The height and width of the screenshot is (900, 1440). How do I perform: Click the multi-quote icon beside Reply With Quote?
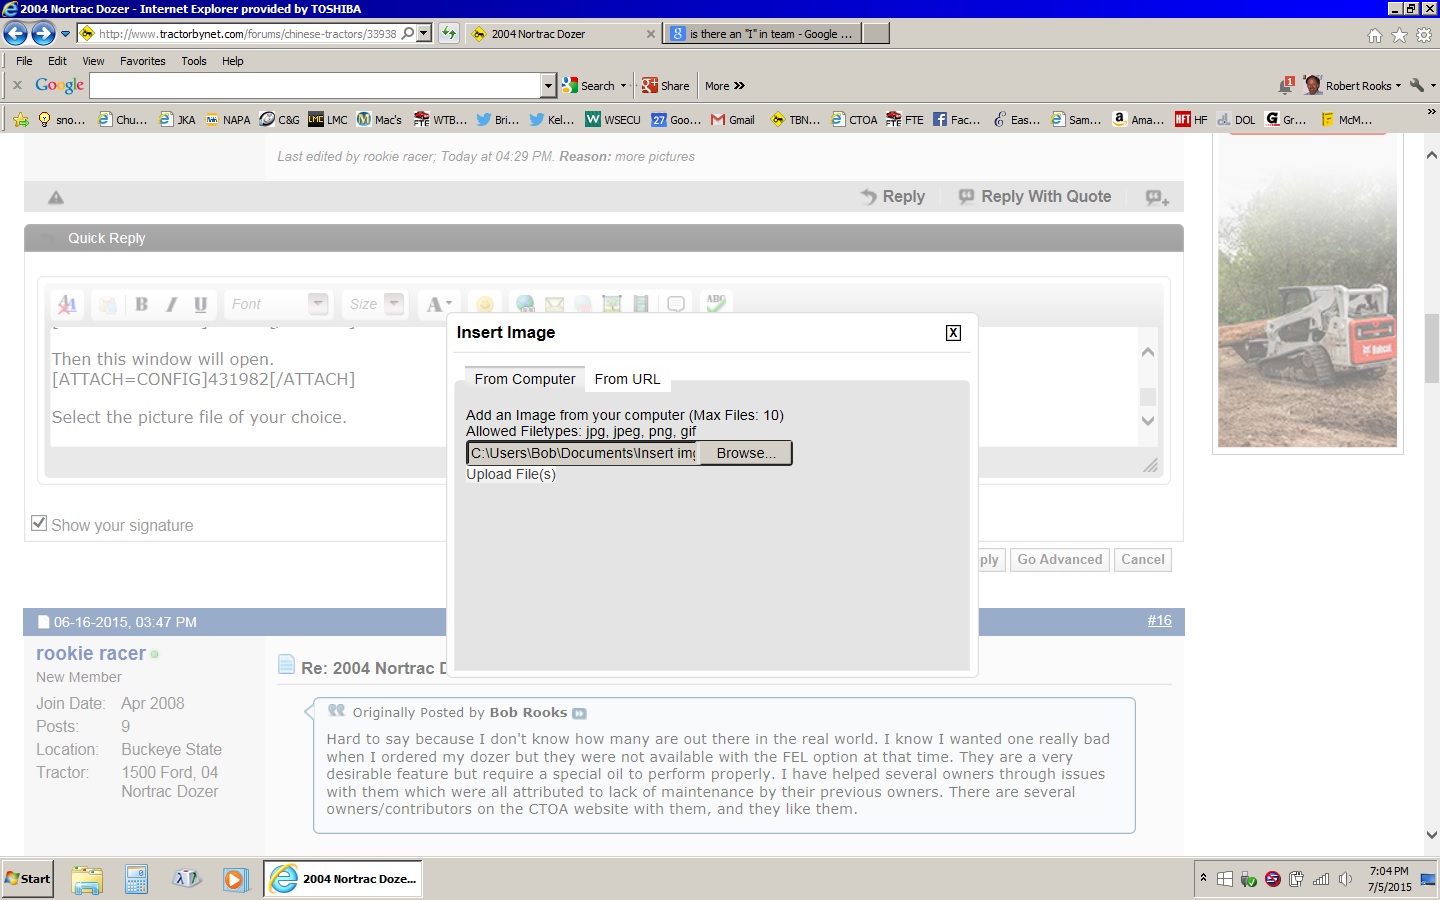(x=1157, y=197)
